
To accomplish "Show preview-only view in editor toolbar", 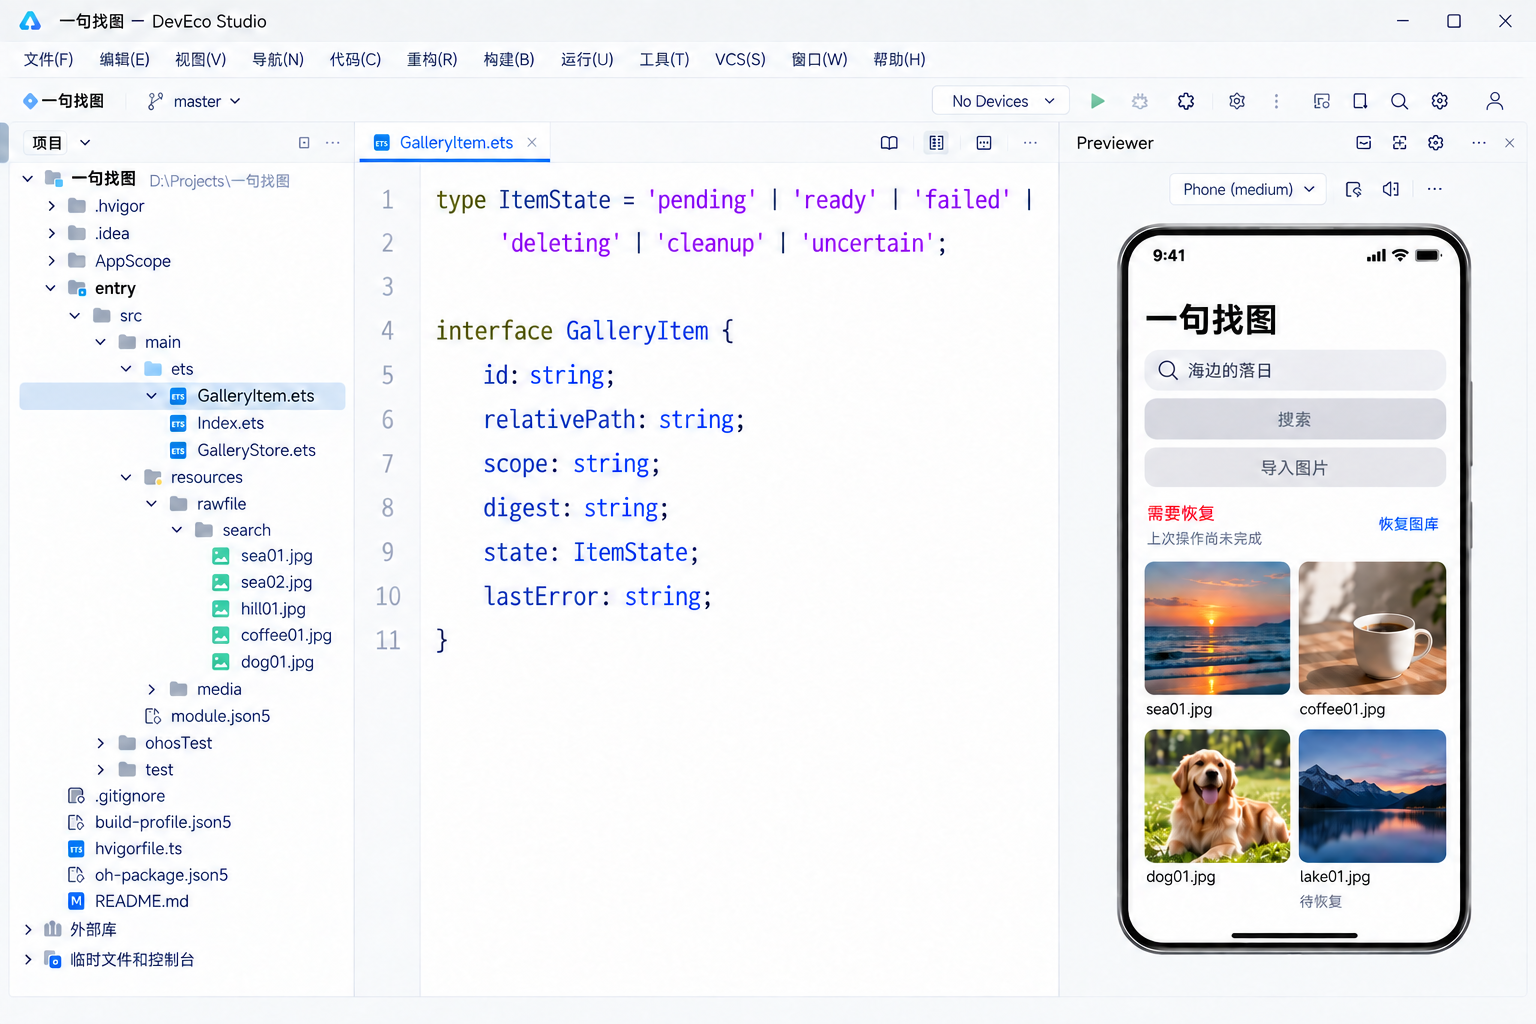I will coord(984,143).
